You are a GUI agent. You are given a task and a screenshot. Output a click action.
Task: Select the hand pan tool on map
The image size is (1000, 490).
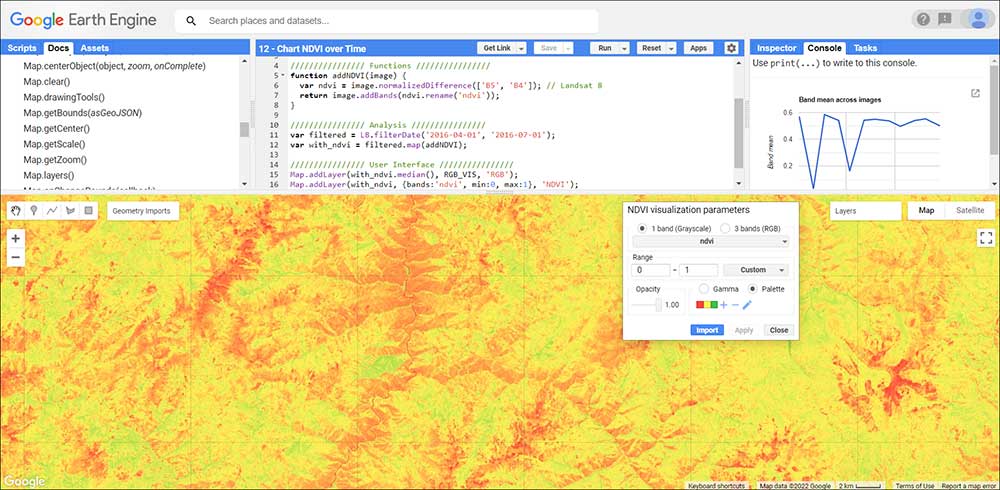16,211
